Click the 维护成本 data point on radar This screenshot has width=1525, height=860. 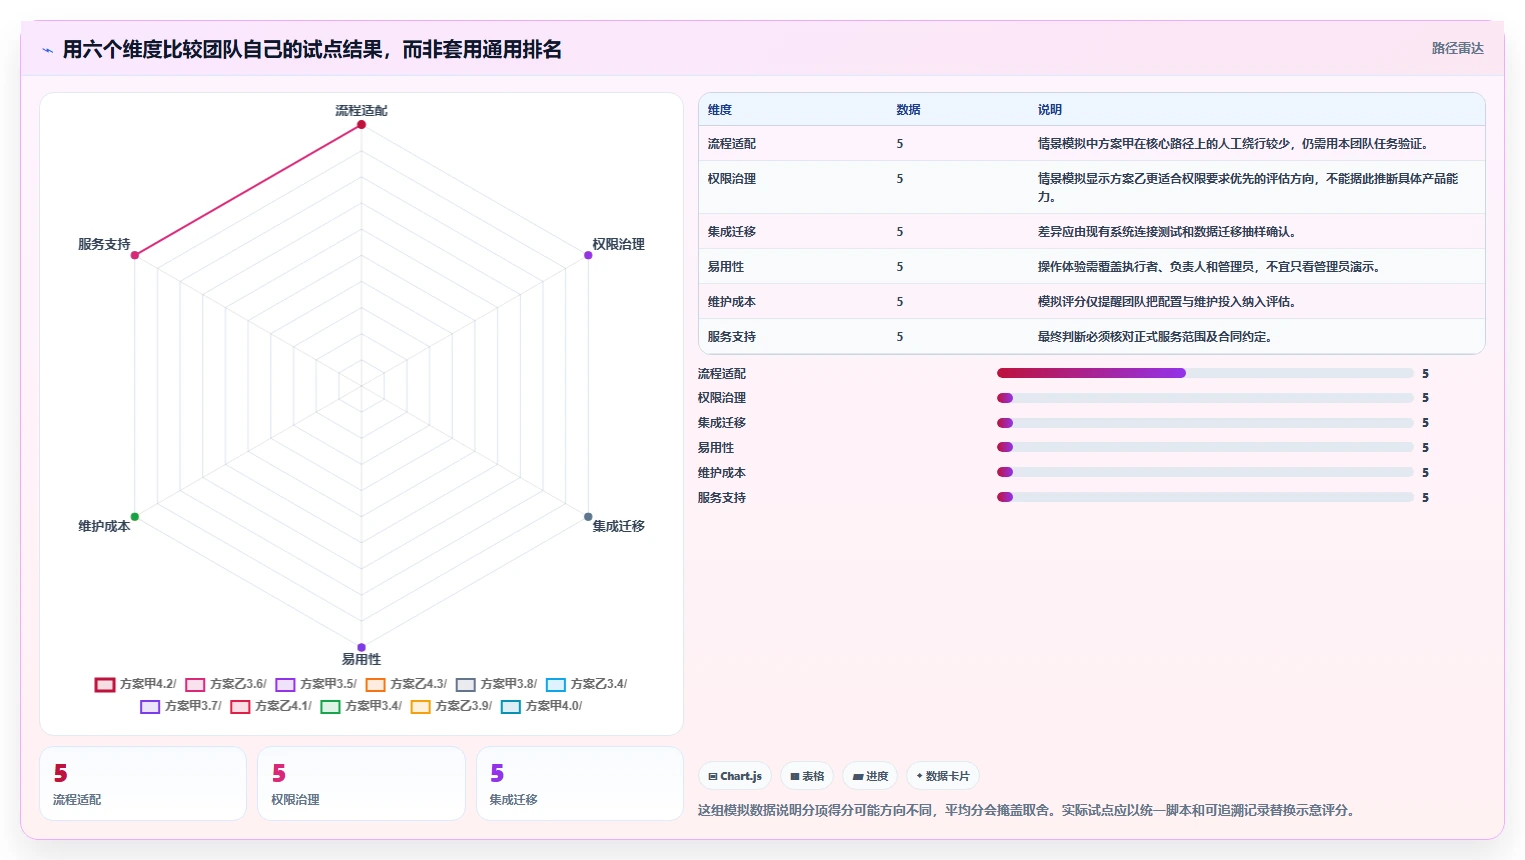tap(135, 517)
